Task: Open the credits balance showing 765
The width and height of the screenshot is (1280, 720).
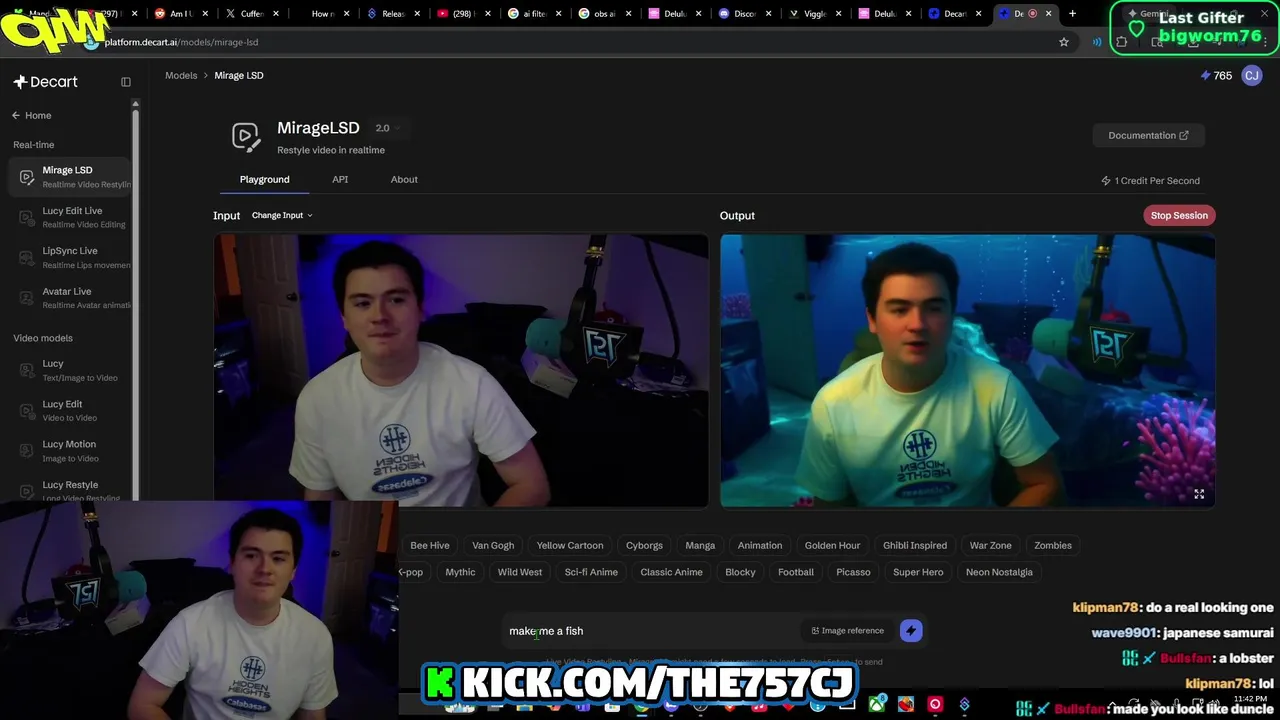Action: pos(1215,76)
